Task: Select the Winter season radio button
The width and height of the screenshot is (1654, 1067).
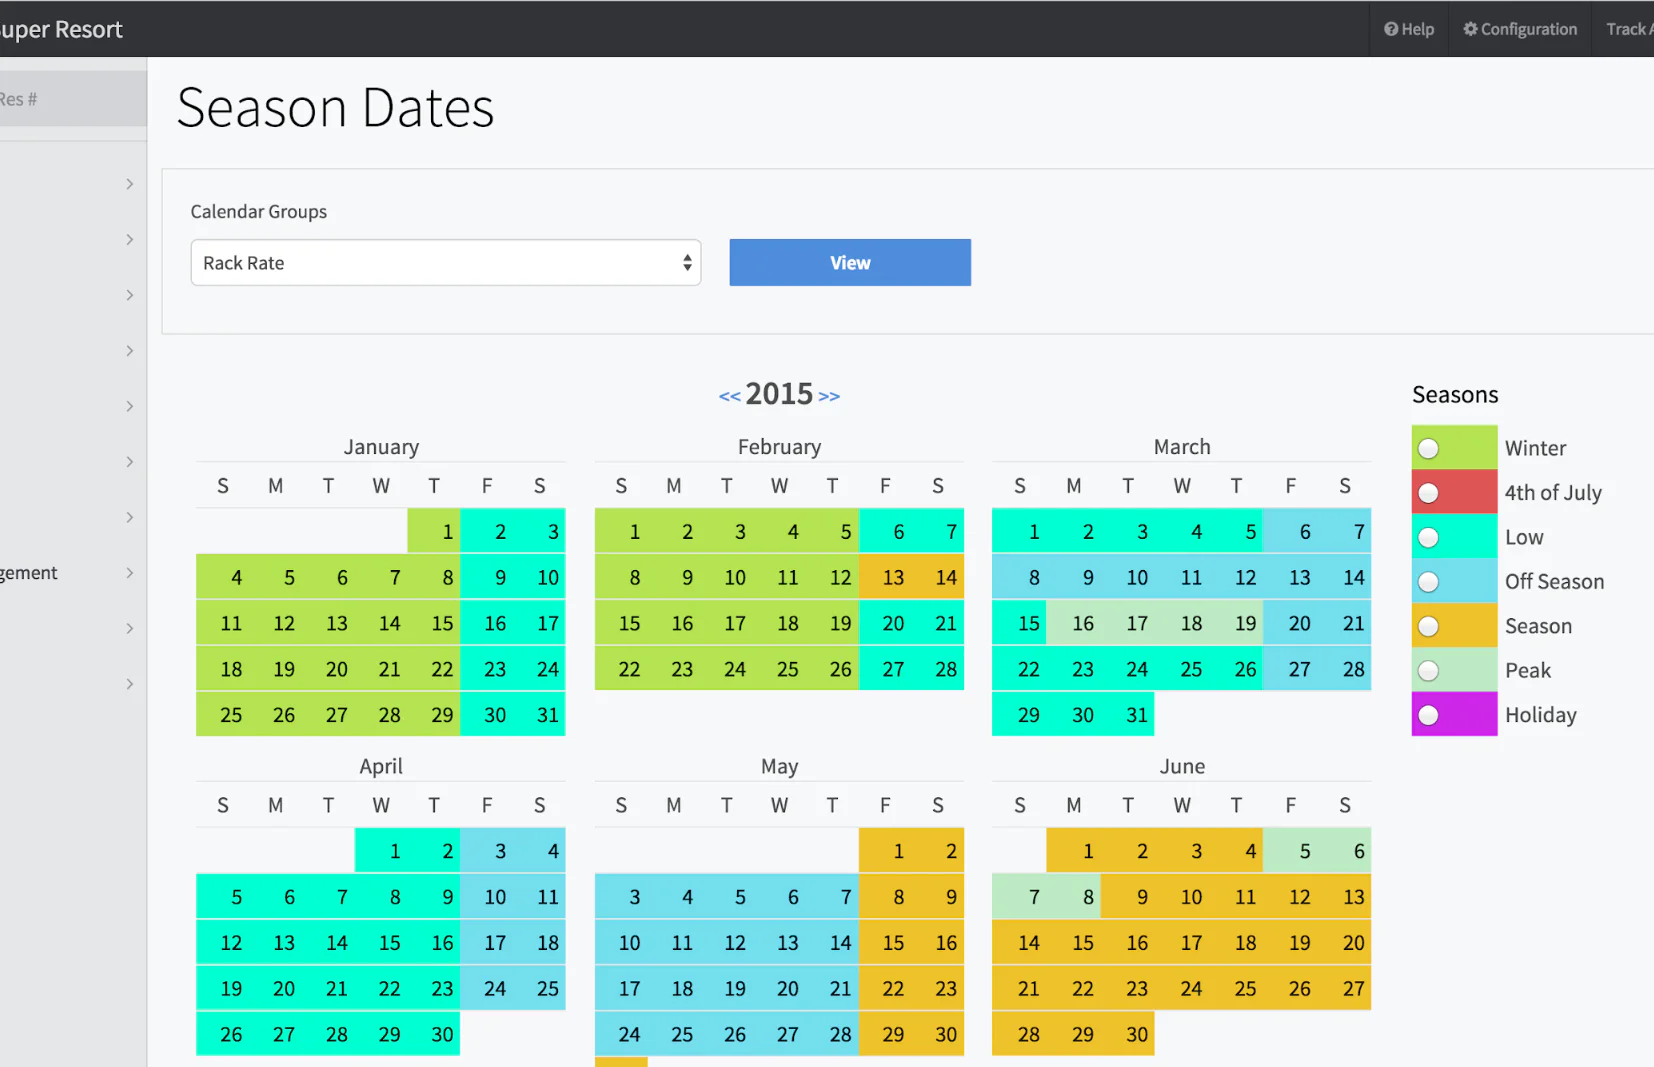Action: 1428,448
